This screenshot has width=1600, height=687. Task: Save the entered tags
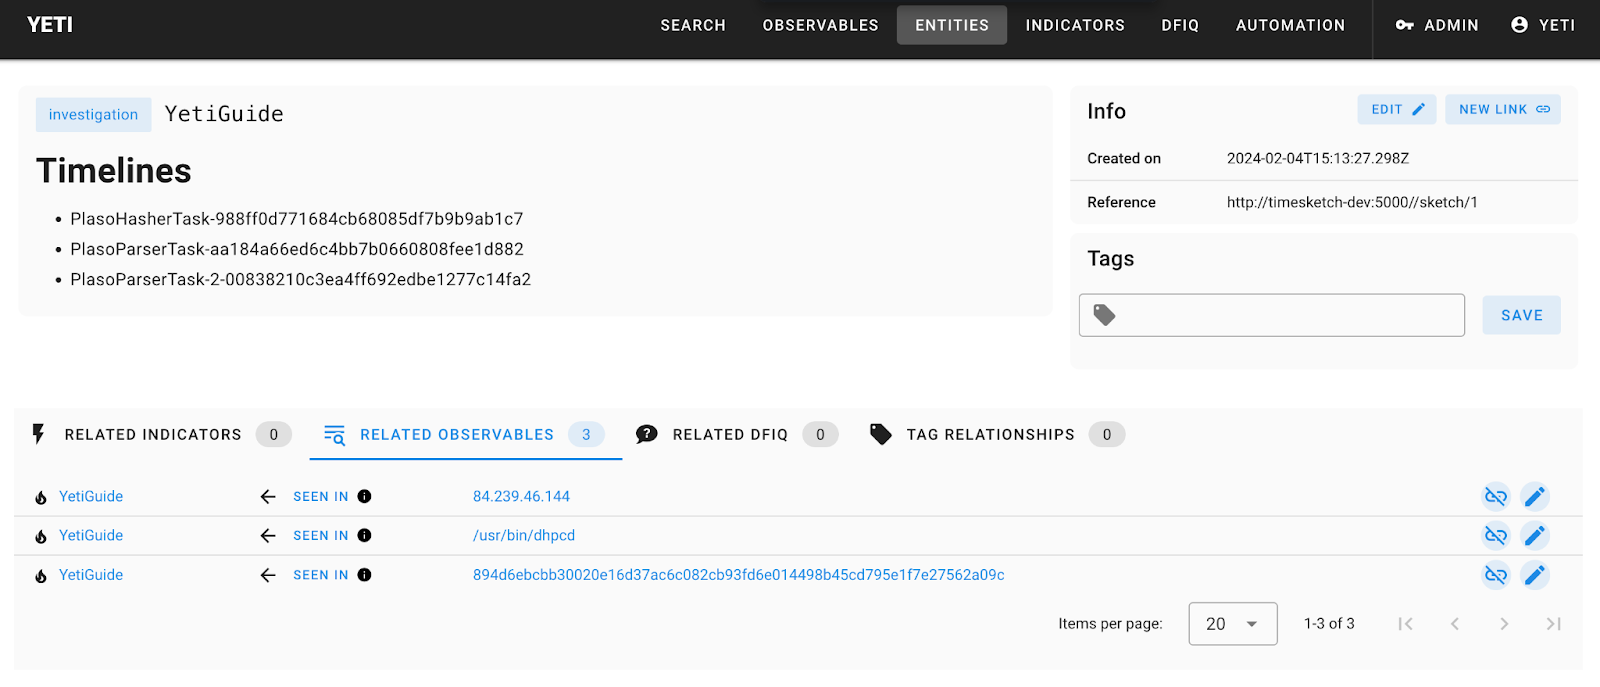pyautogui.click(x=1521, y=315)
